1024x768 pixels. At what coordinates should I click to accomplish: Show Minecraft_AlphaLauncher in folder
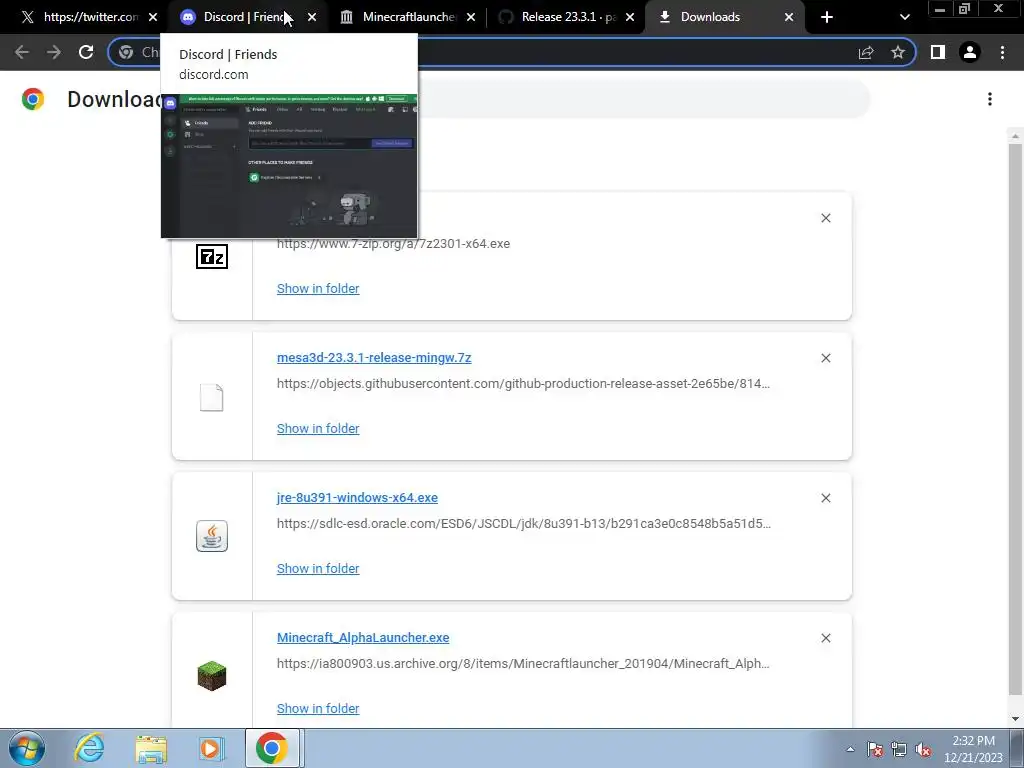coord(318,709)
